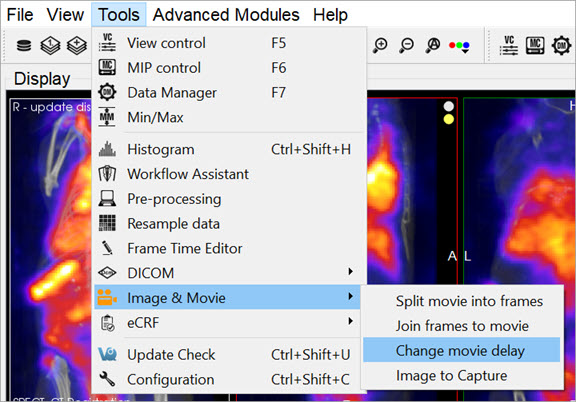The image size is (576, 402).
Task: Open Data Manager gear icon in toolbar
Action: tap(561, 46)
